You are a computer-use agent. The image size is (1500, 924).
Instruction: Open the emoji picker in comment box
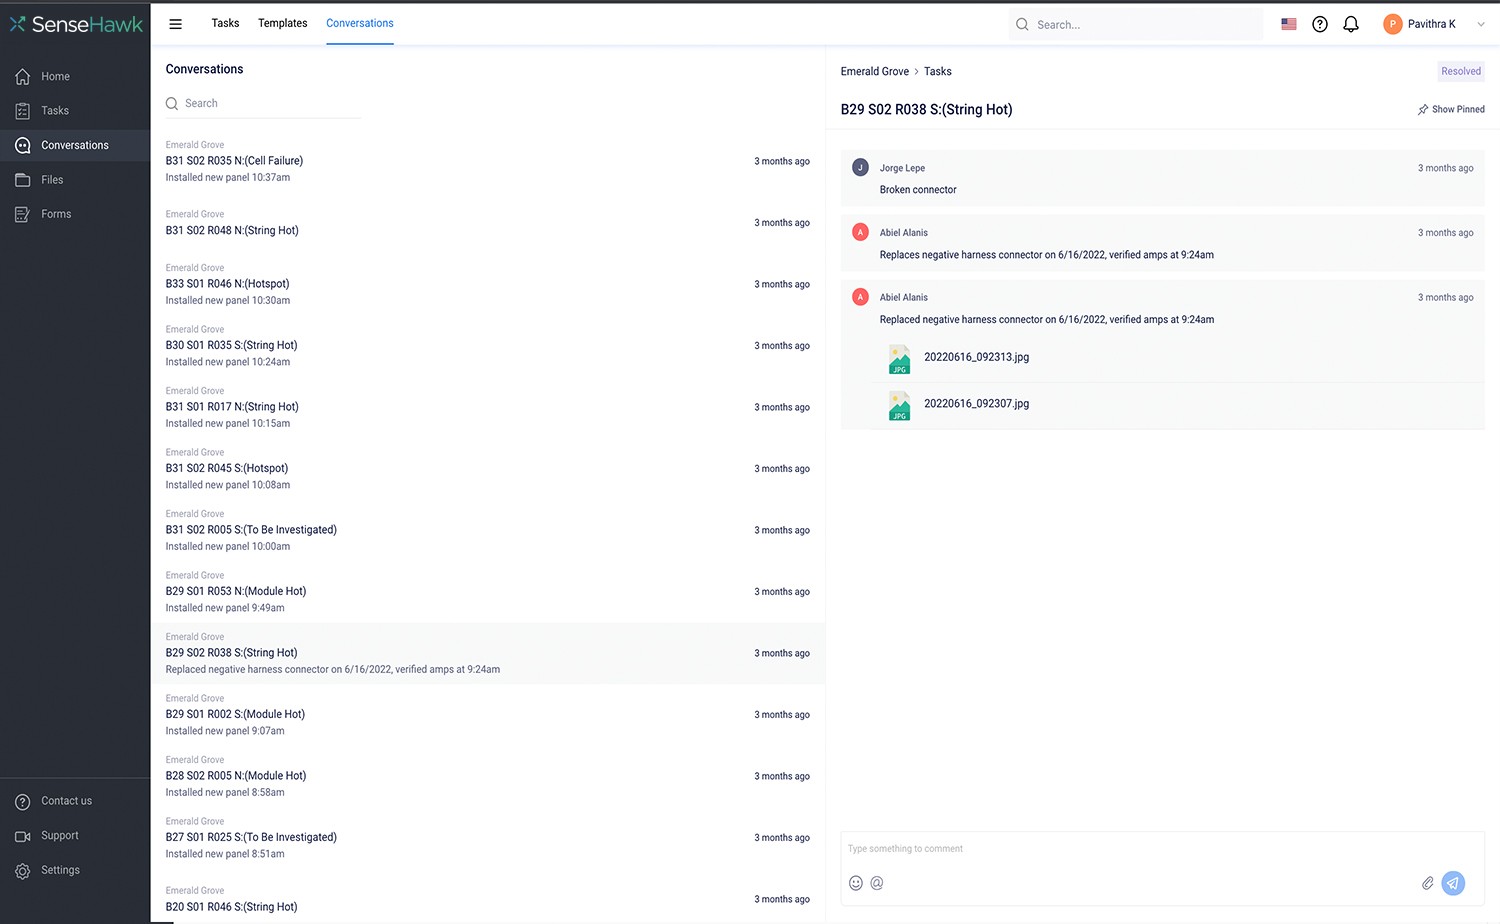856,883
